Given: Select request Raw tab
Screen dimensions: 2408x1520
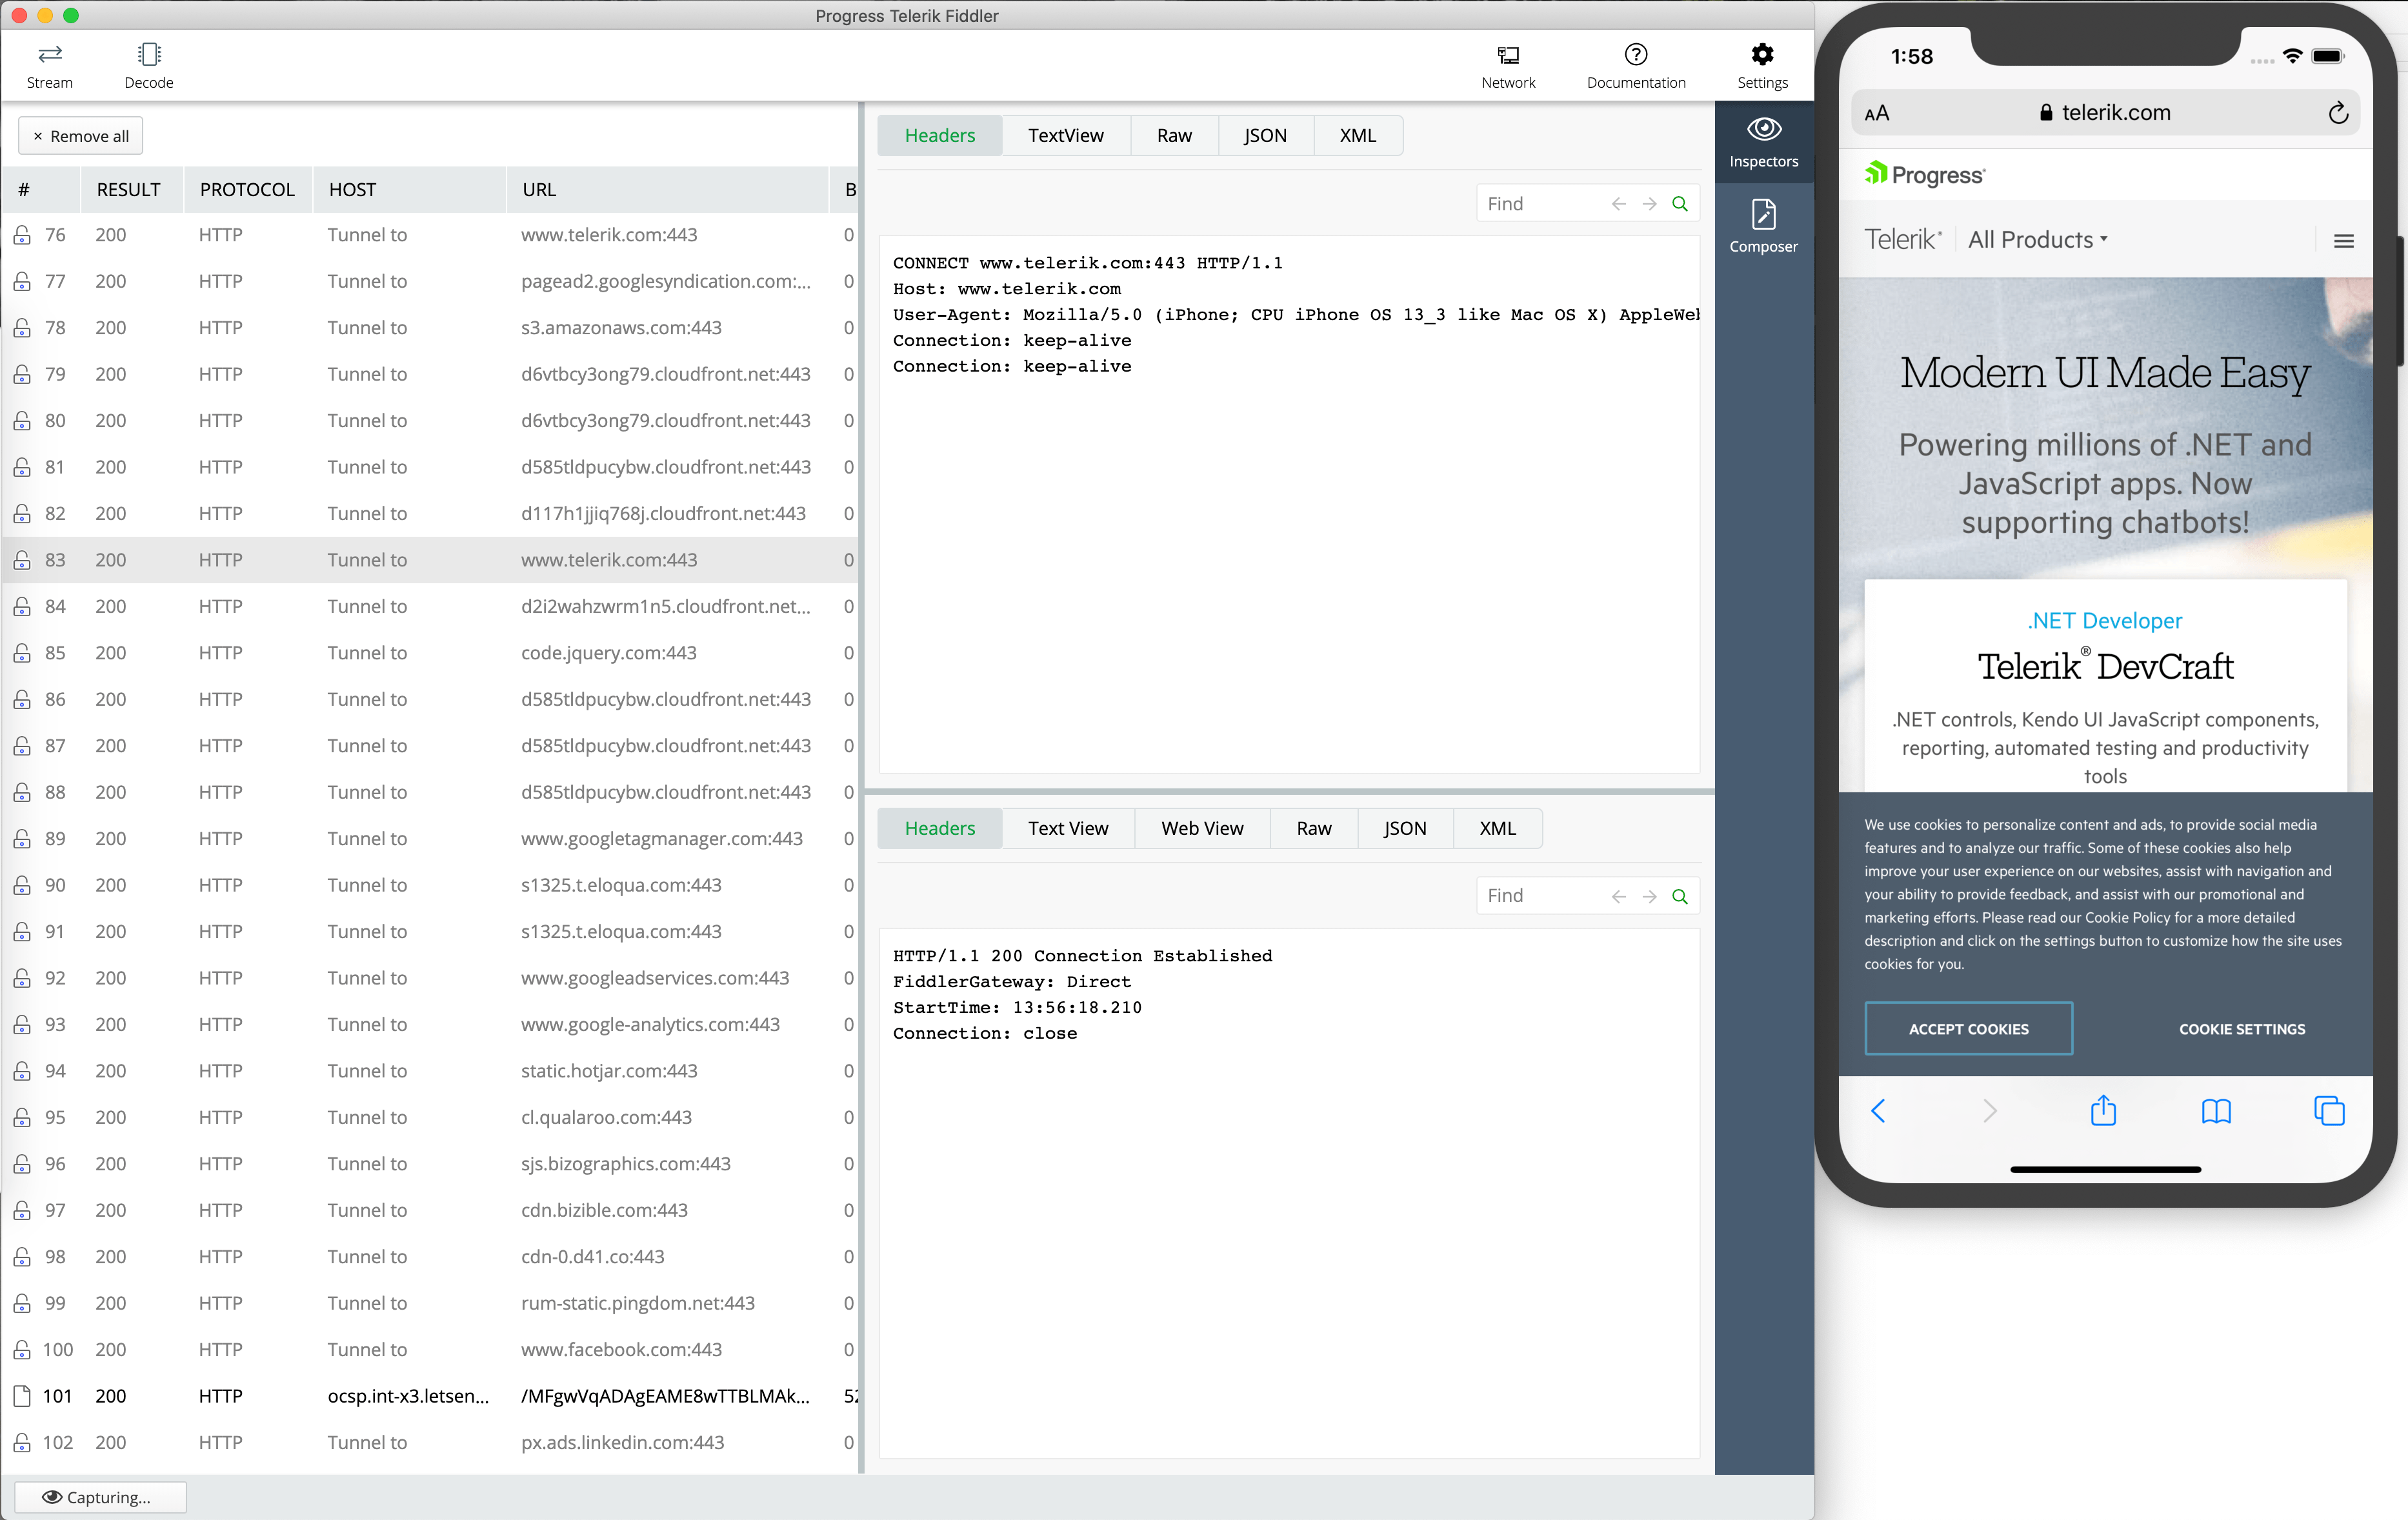Looking at the screenshot, I should 1174,135.
